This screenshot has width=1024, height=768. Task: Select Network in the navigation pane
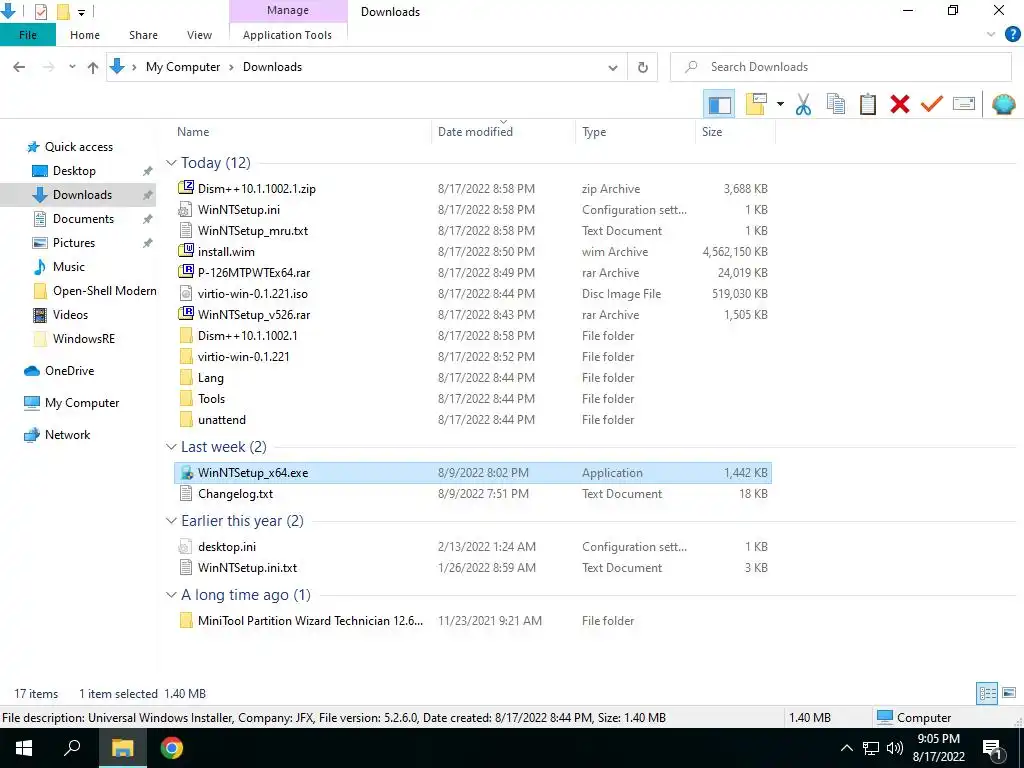tap(67, 435)
